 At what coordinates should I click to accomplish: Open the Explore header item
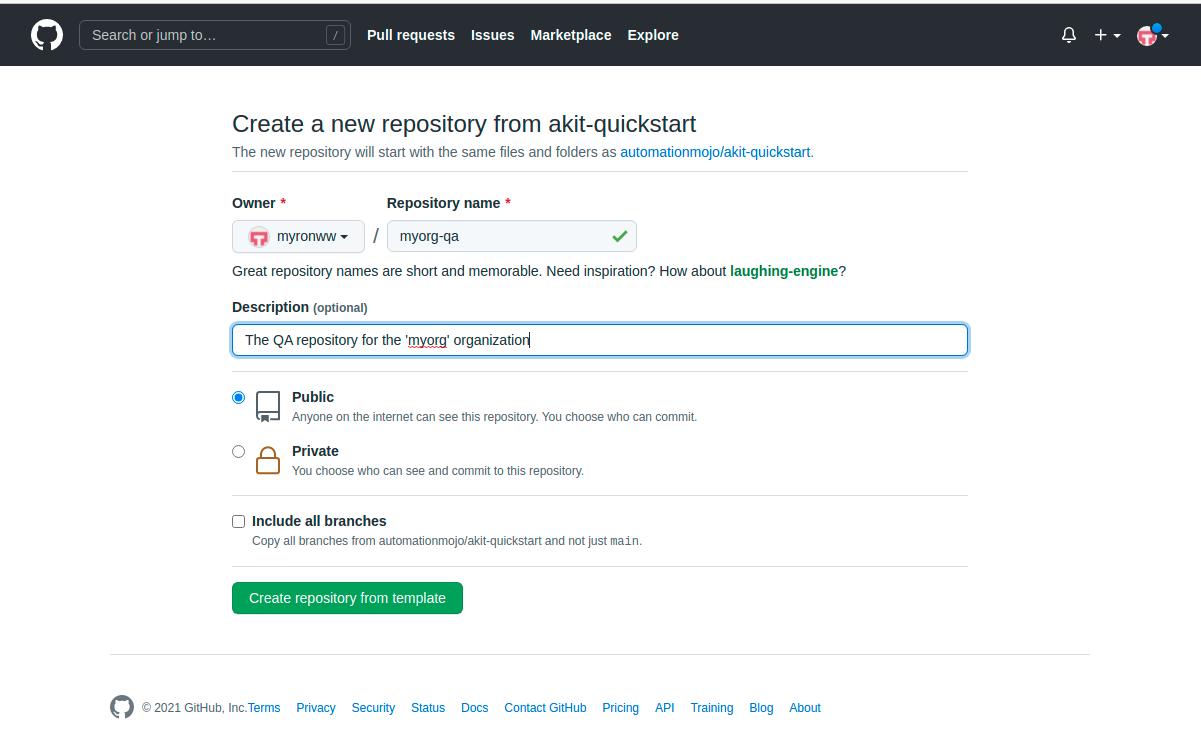tap(653, 35)
